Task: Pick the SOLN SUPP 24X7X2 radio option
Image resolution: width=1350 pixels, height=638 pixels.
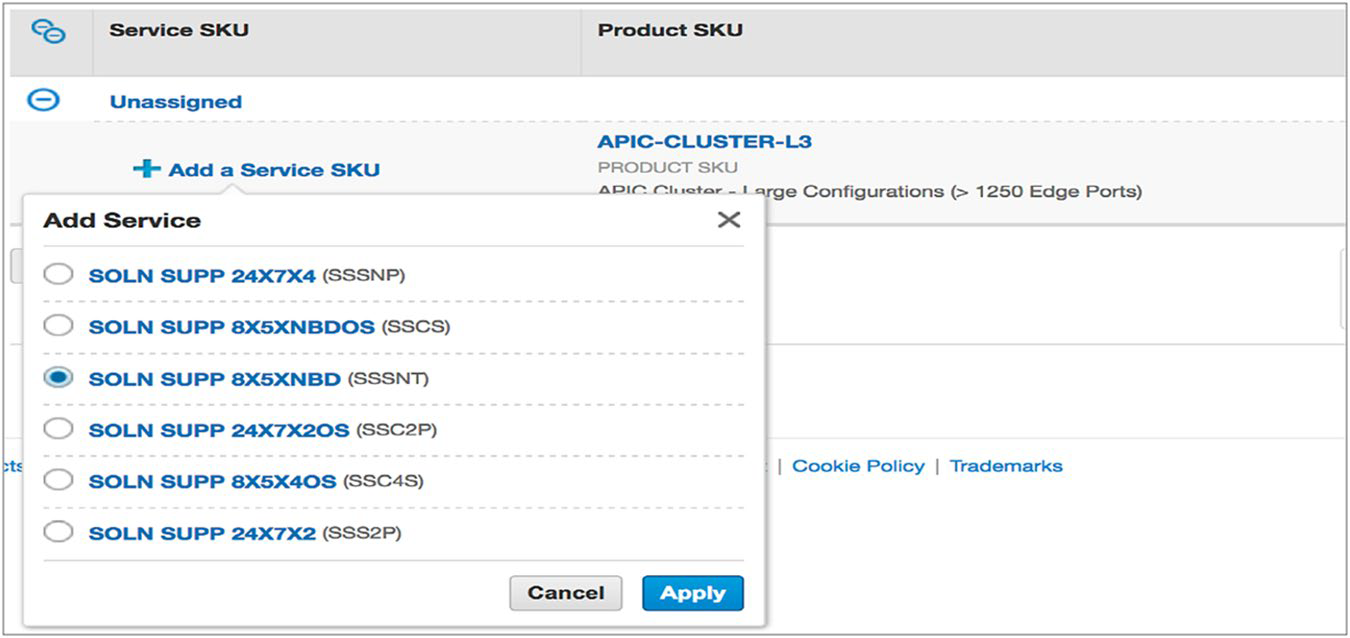Action: point(59,532)
